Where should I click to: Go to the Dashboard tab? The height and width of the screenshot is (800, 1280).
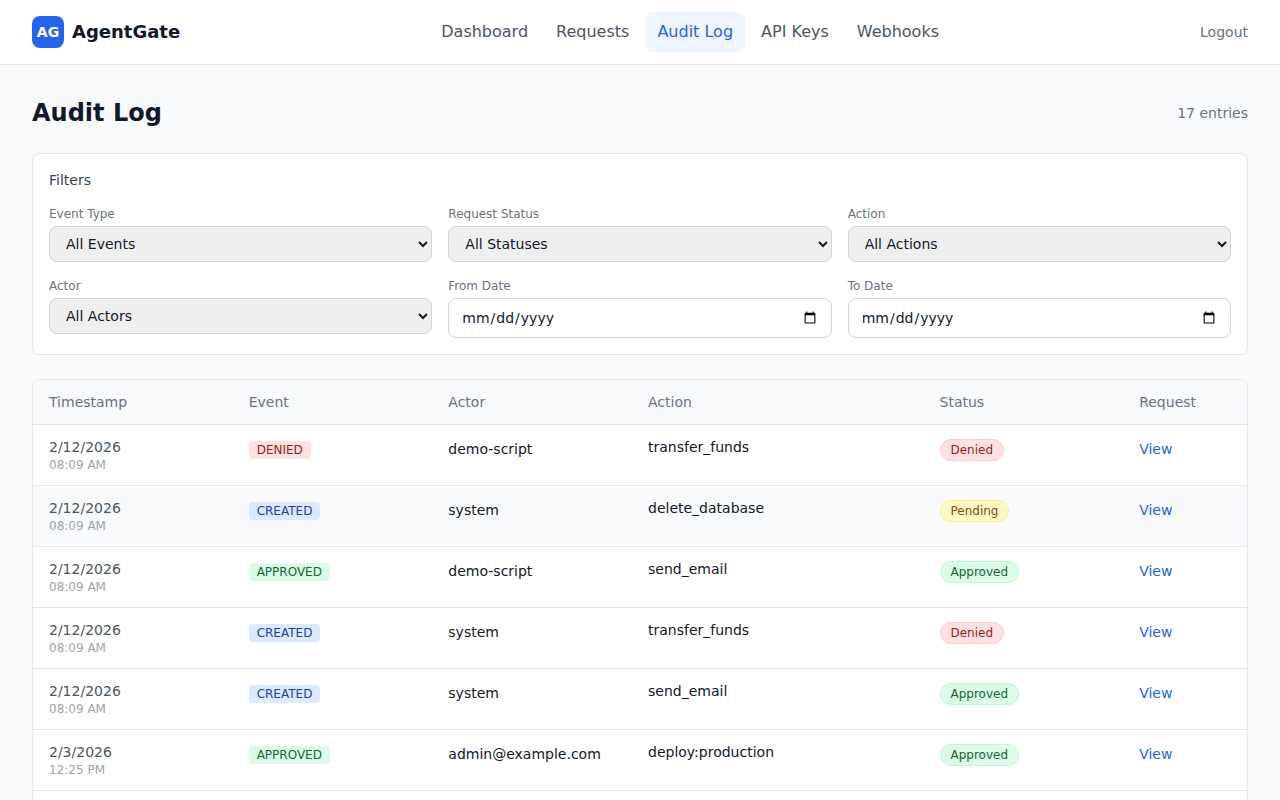(485, 32)
